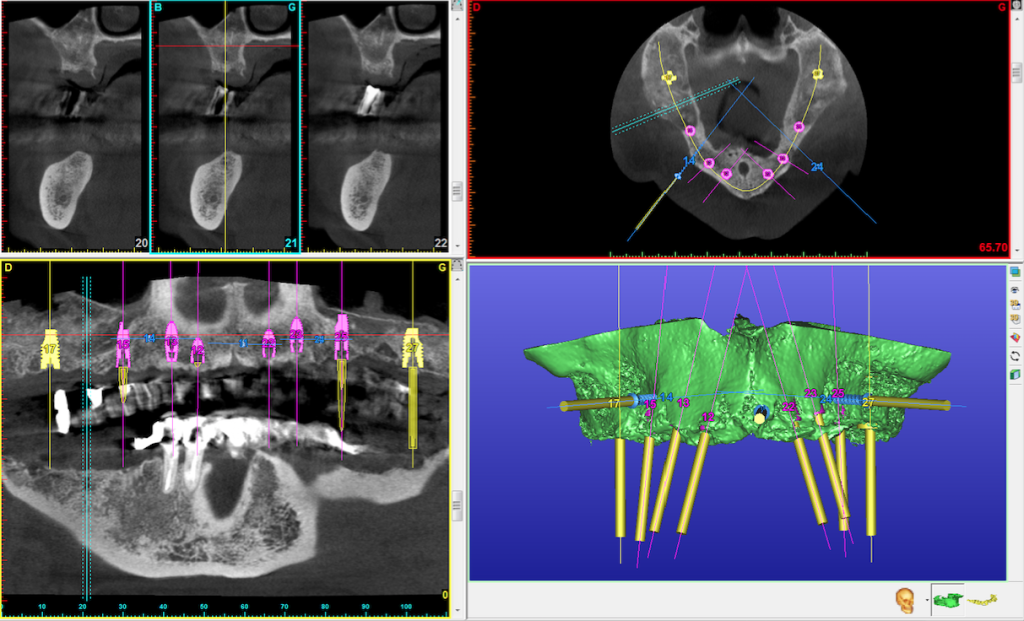The width and height of the screenshot is (1024, 621).
Task: Toggle the green jaw model thumbnail
Action: [946, 601]
